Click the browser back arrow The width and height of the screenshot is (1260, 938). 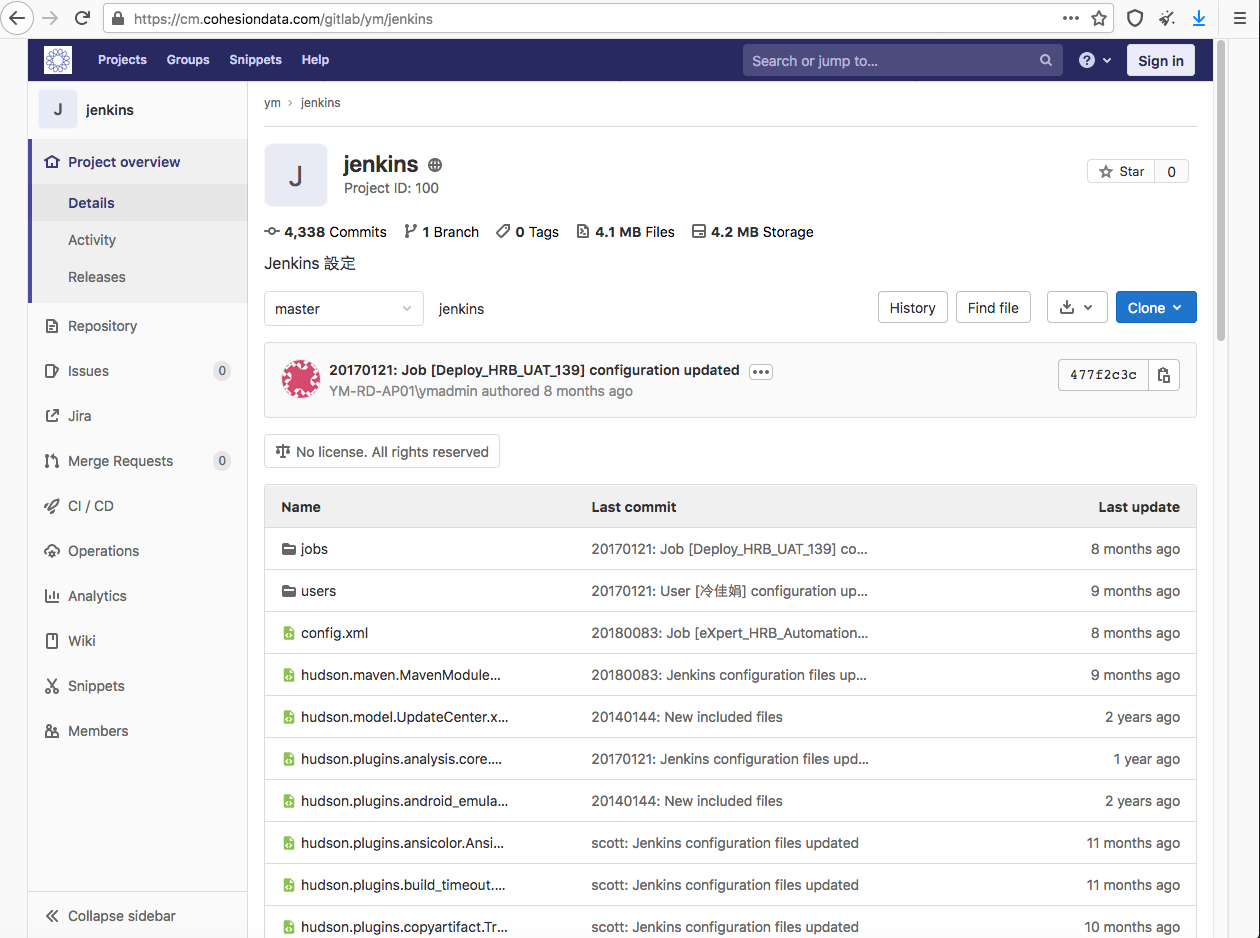pyautogui.click(x=17, y=18)
